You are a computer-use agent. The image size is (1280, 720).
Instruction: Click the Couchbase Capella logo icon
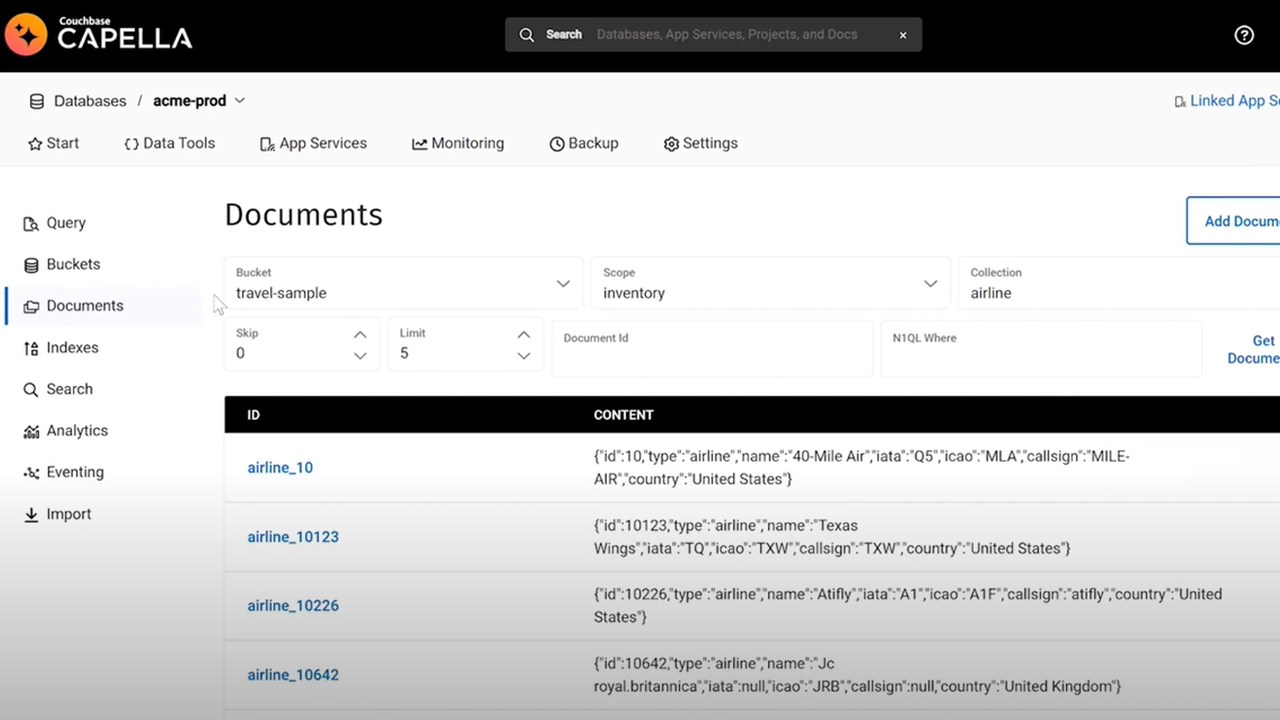click(x=26, y=35)
